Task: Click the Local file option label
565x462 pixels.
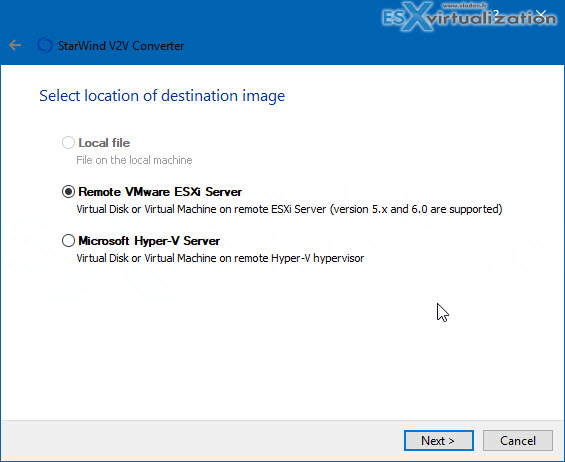Action: pyautogui.click(x=104, y=143)
